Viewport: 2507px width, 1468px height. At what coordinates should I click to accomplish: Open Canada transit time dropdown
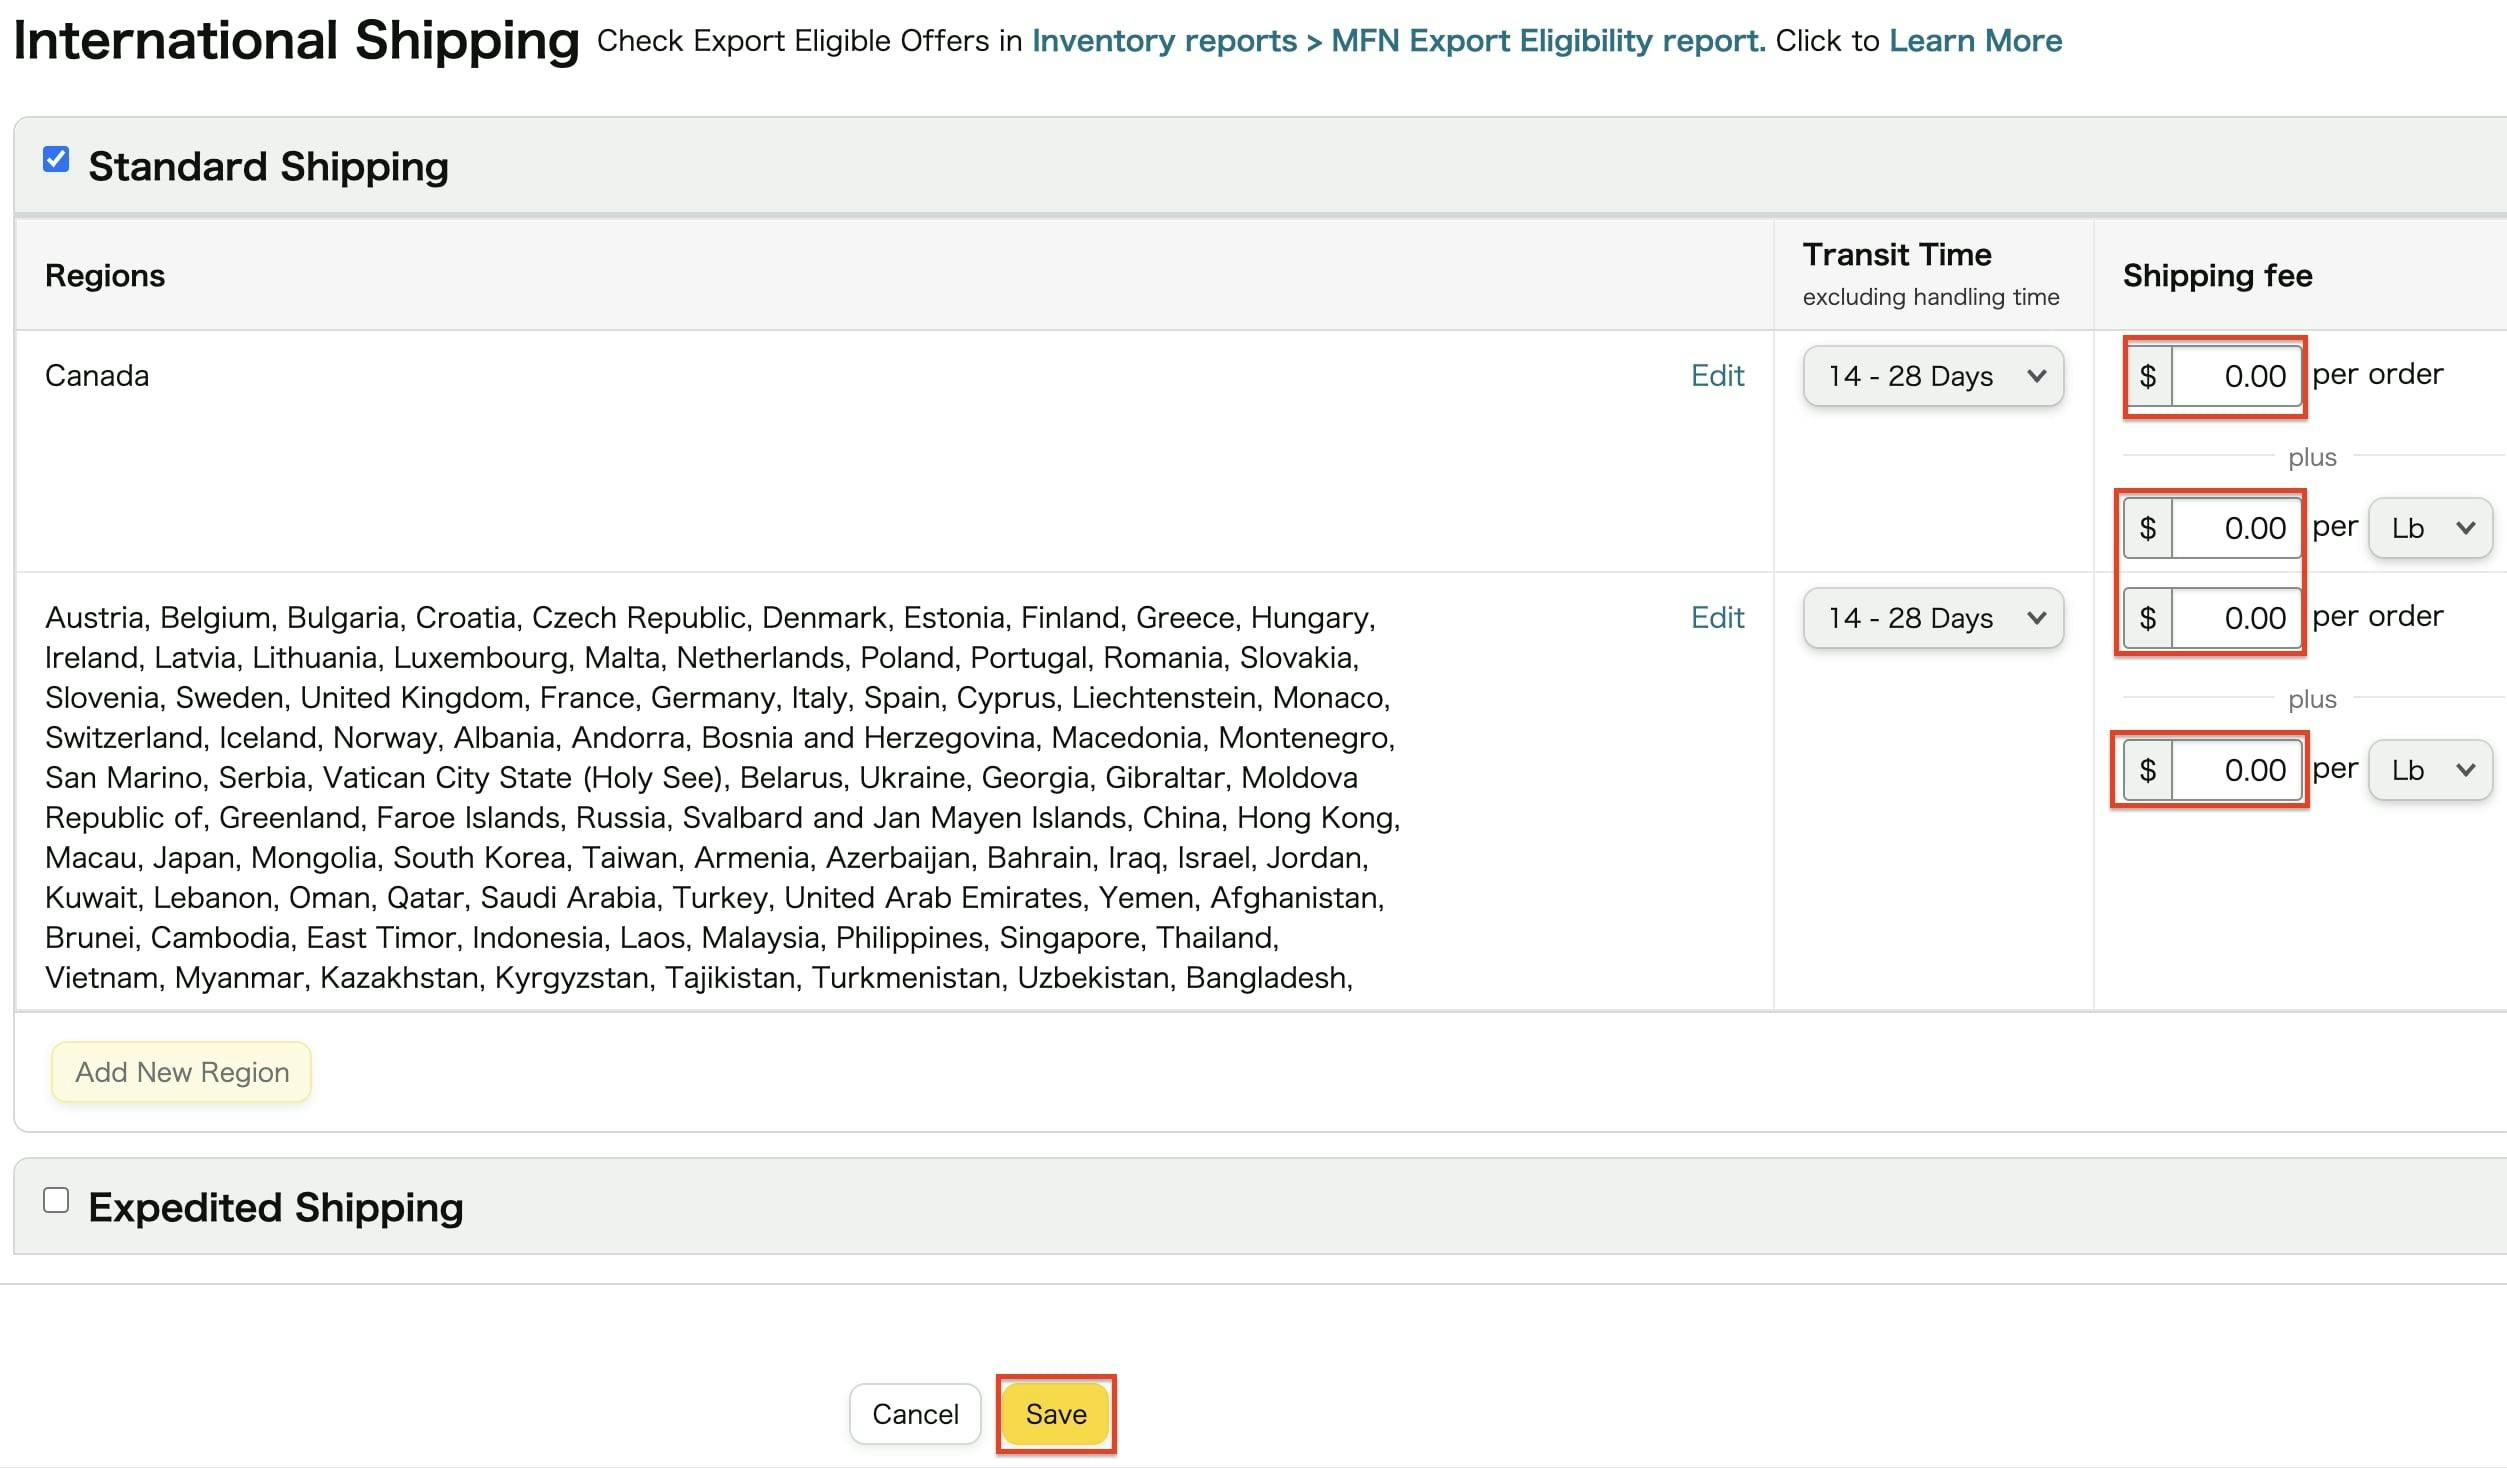[1932, 376]
